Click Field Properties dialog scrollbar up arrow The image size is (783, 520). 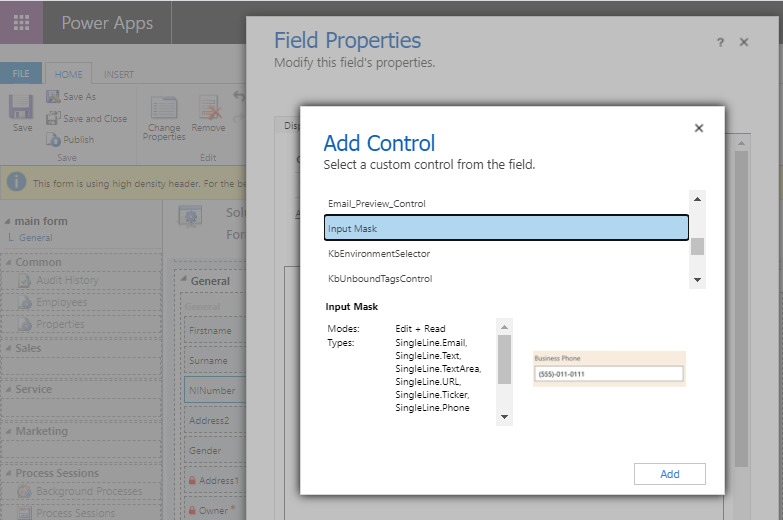click(742, 143)
